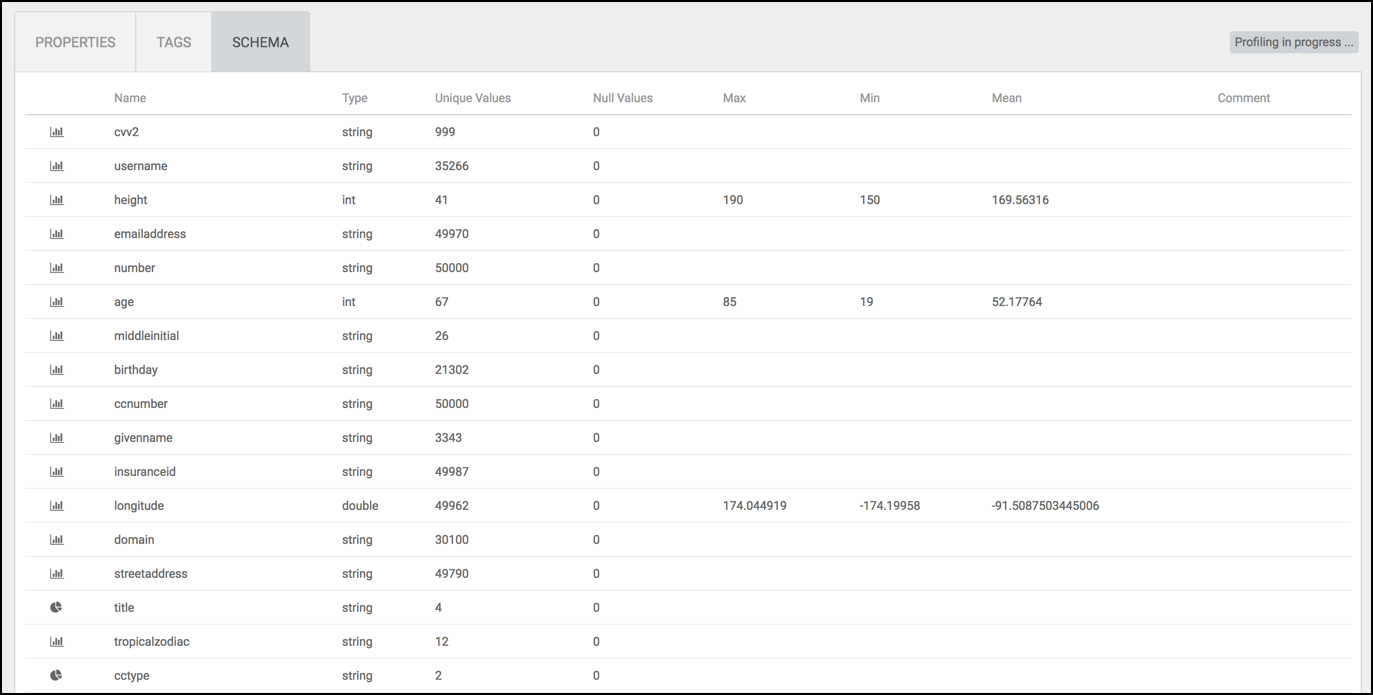Select the ccnumber column name
The image size is (1373, 695).
coord(141,404)
